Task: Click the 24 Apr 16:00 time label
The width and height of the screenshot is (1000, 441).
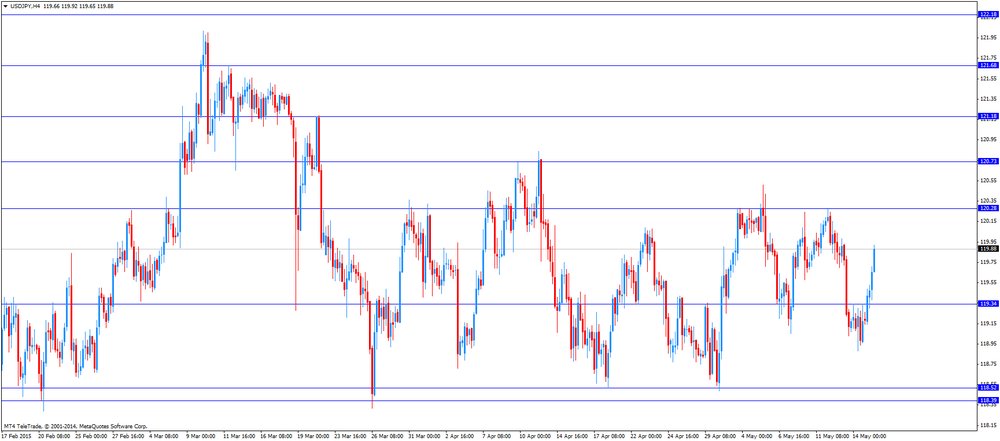Action: (x=684, y=437)
